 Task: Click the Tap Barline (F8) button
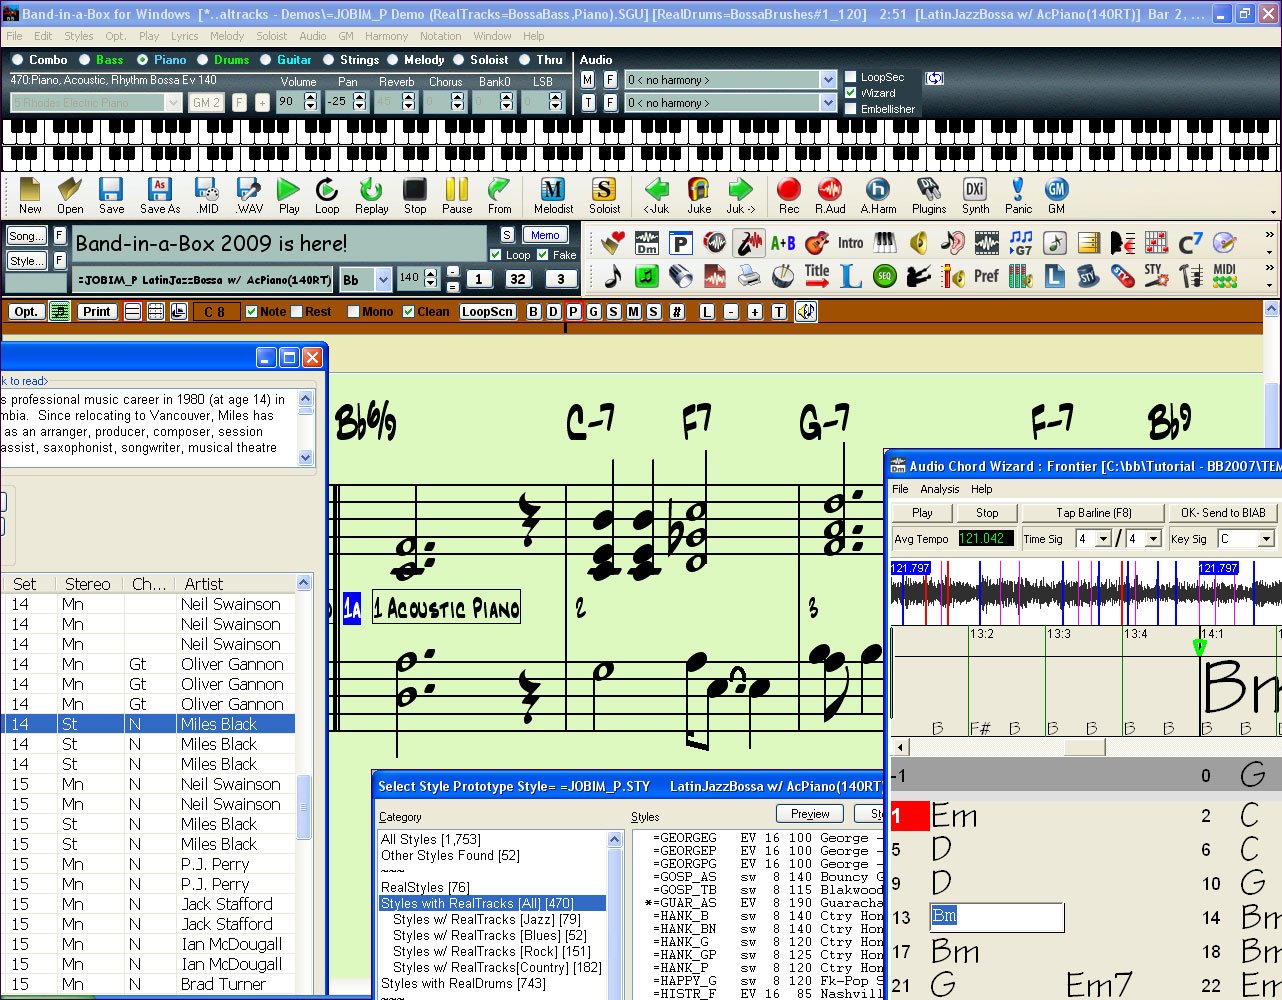[x=1094, y=513]
